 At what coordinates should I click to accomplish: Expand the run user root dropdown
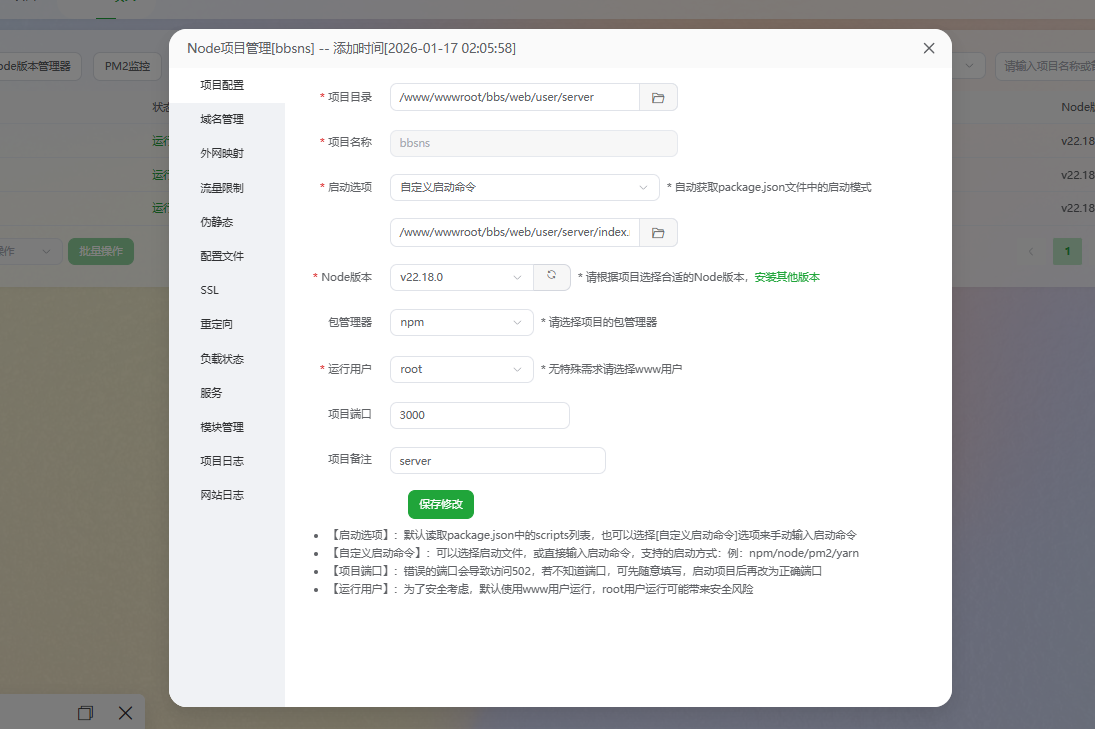pos(461,369)
